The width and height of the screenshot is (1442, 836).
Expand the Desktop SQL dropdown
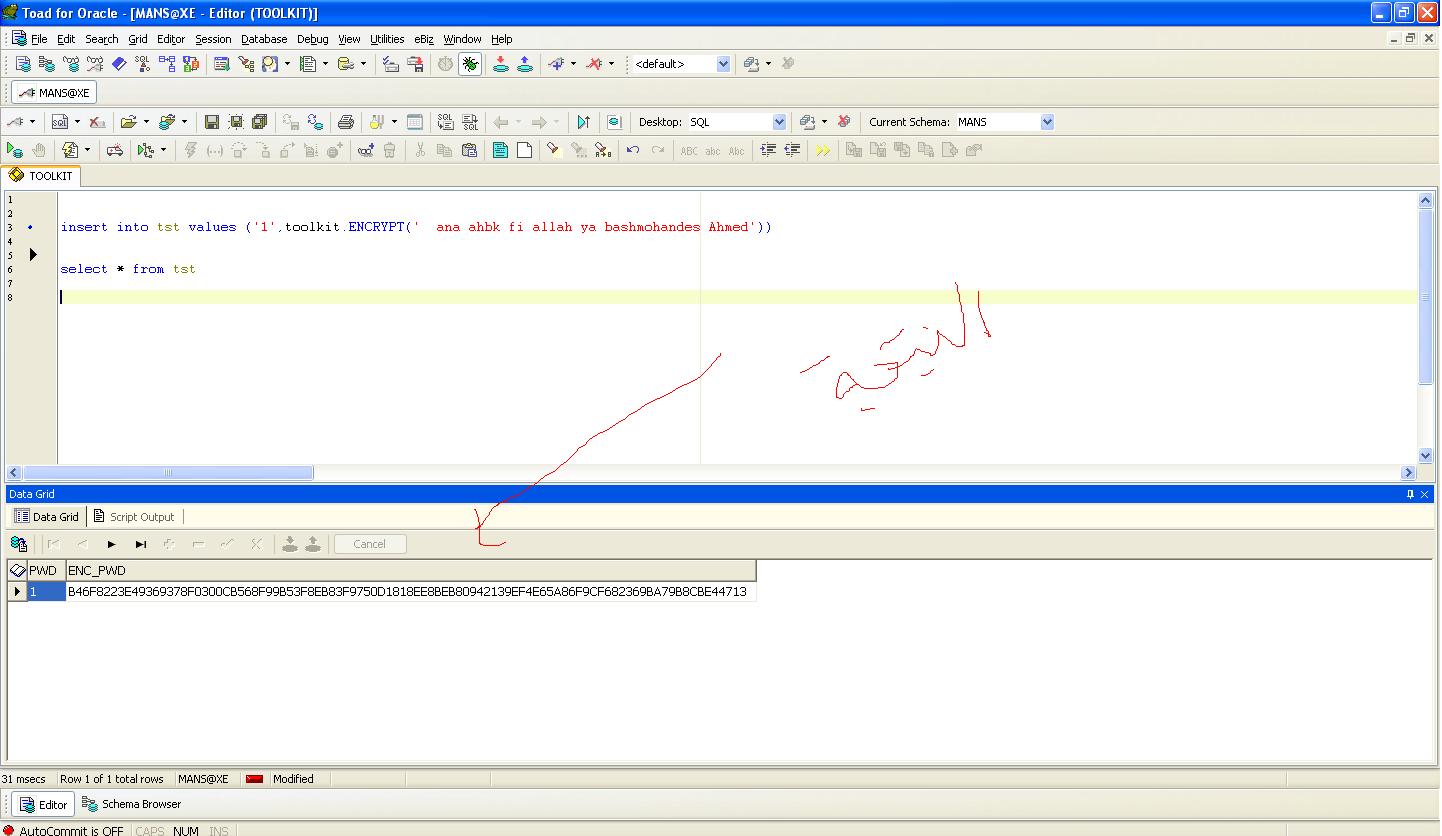[779, 122]
